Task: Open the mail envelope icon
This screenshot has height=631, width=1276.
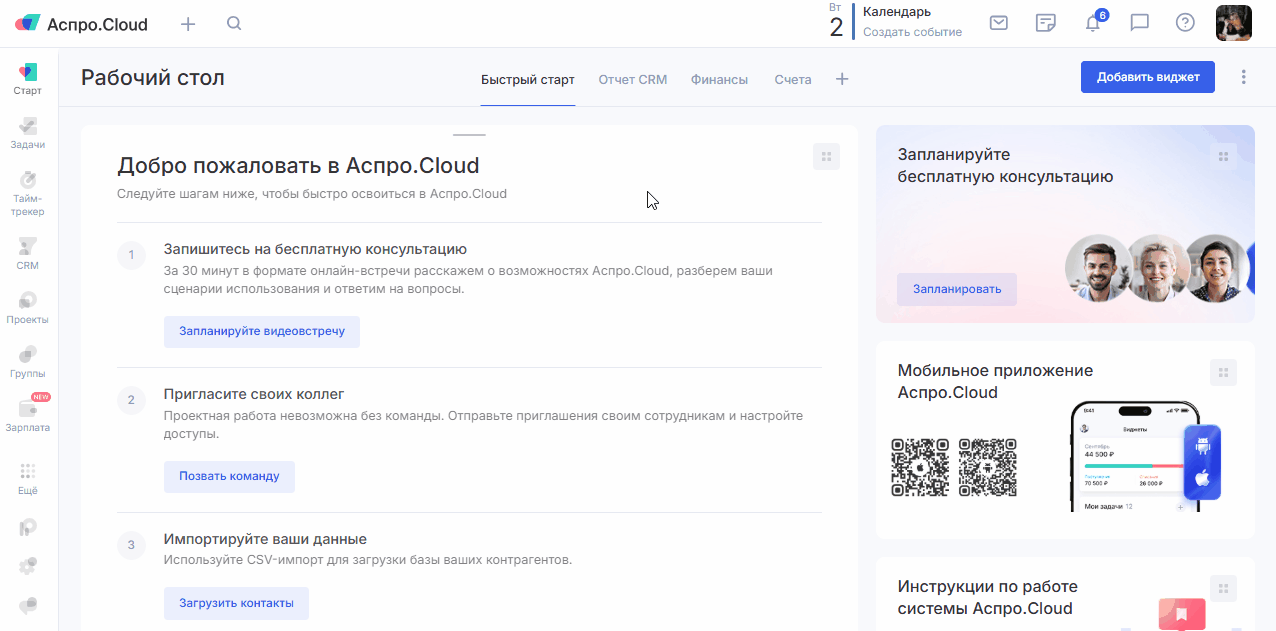Action: coord(998,22)
